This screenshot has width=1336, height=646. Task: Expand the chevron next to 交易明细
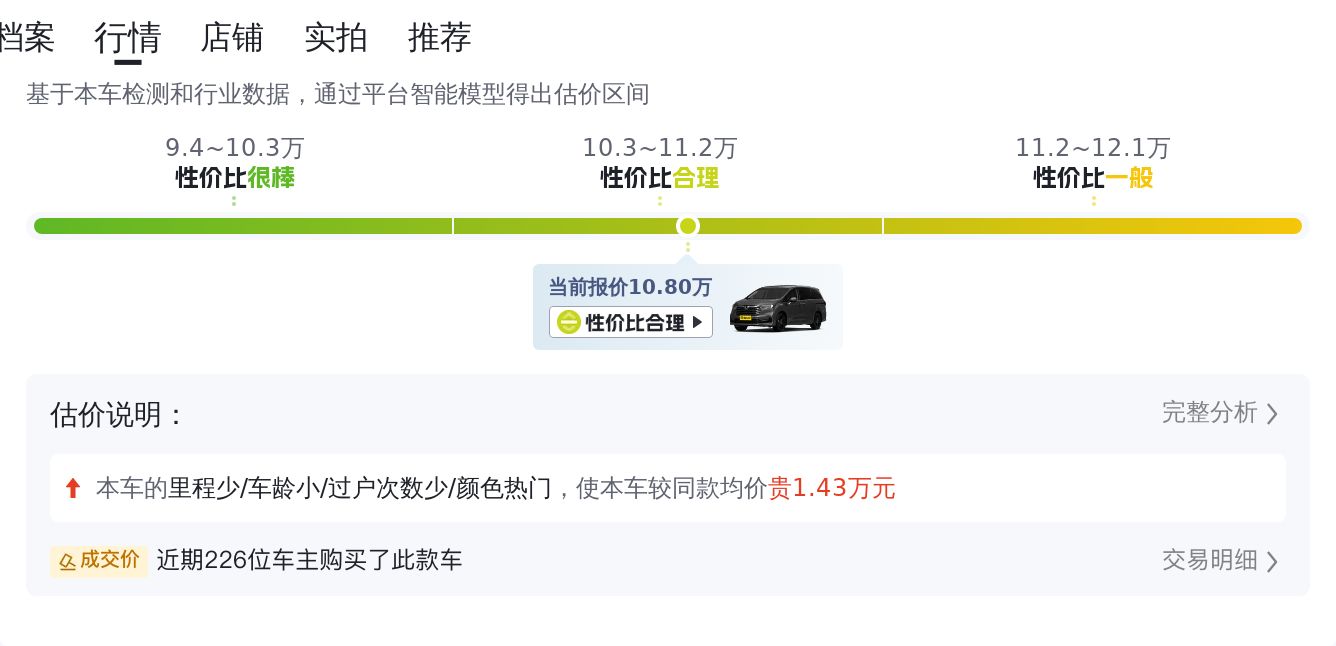pyautogui.click(x=1272, y=561)
